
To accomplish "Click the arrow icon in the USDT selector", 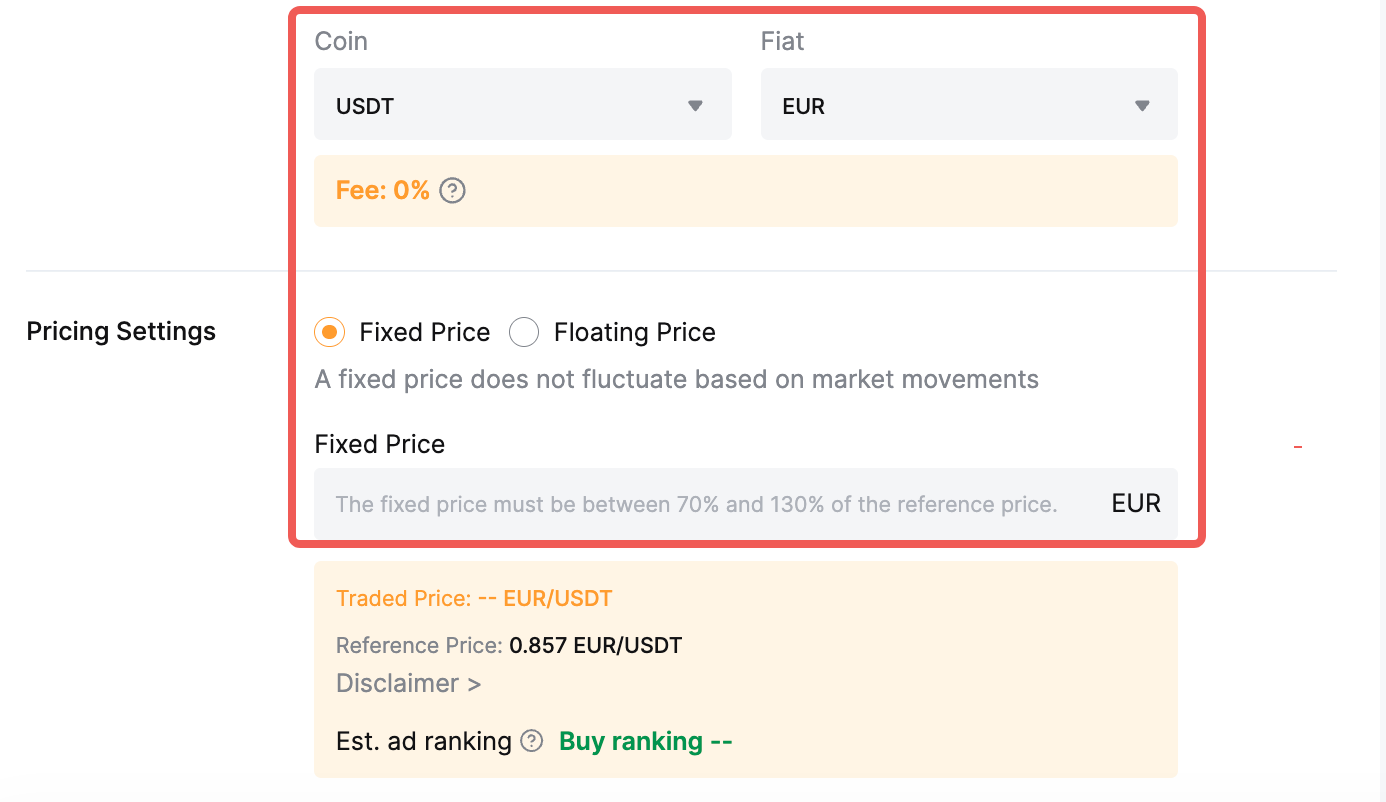I will (695, 106).
